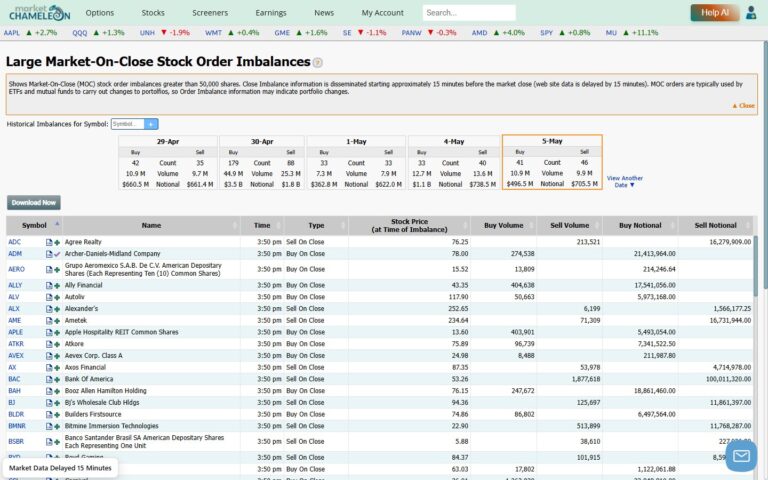Open the document icon for ALX

49,309
